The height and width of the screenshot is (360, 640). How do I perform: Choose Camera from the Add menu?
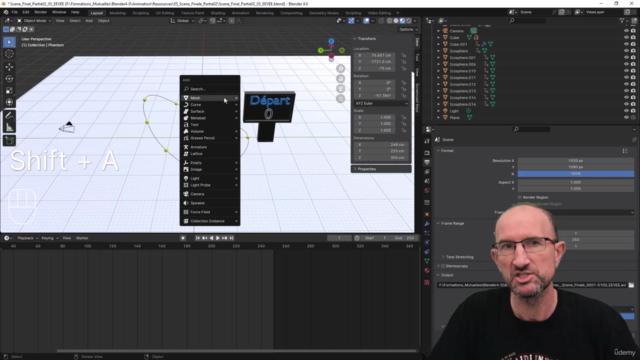[x=210, y=194]
